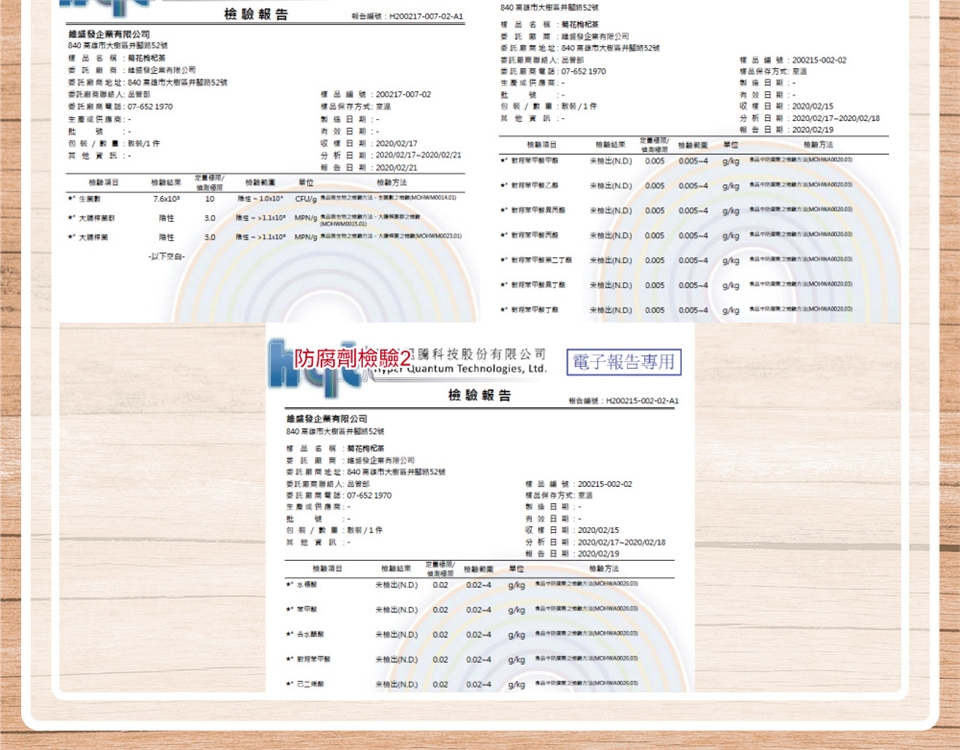Click 0.02 limit in 去水醋酸 row
The image size is (960, 750).
click(440, 635)
